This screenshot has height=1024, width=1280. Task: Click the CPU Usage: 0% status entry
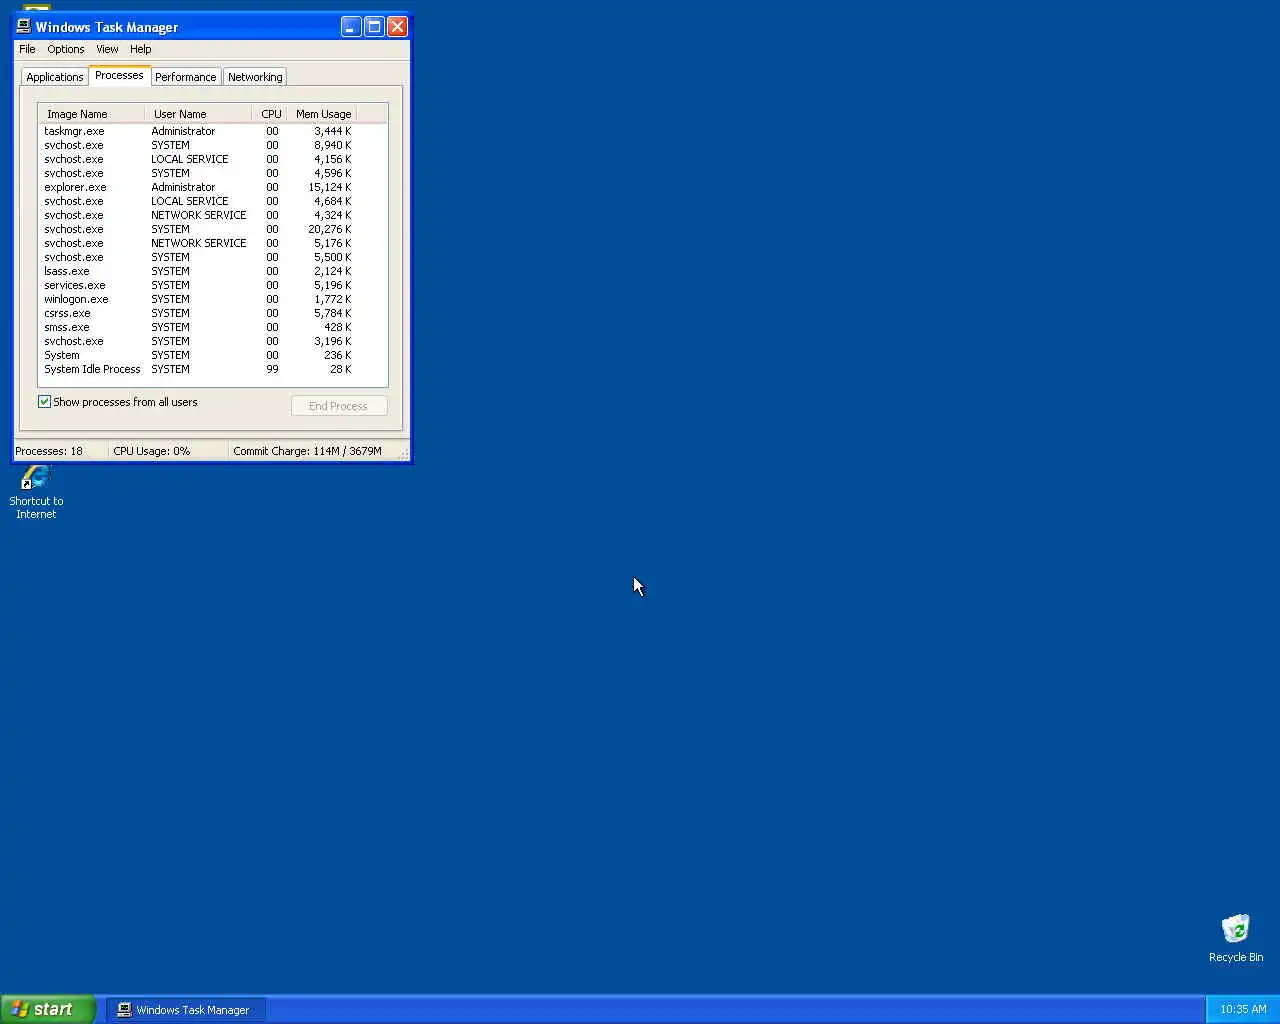[167, 451]
